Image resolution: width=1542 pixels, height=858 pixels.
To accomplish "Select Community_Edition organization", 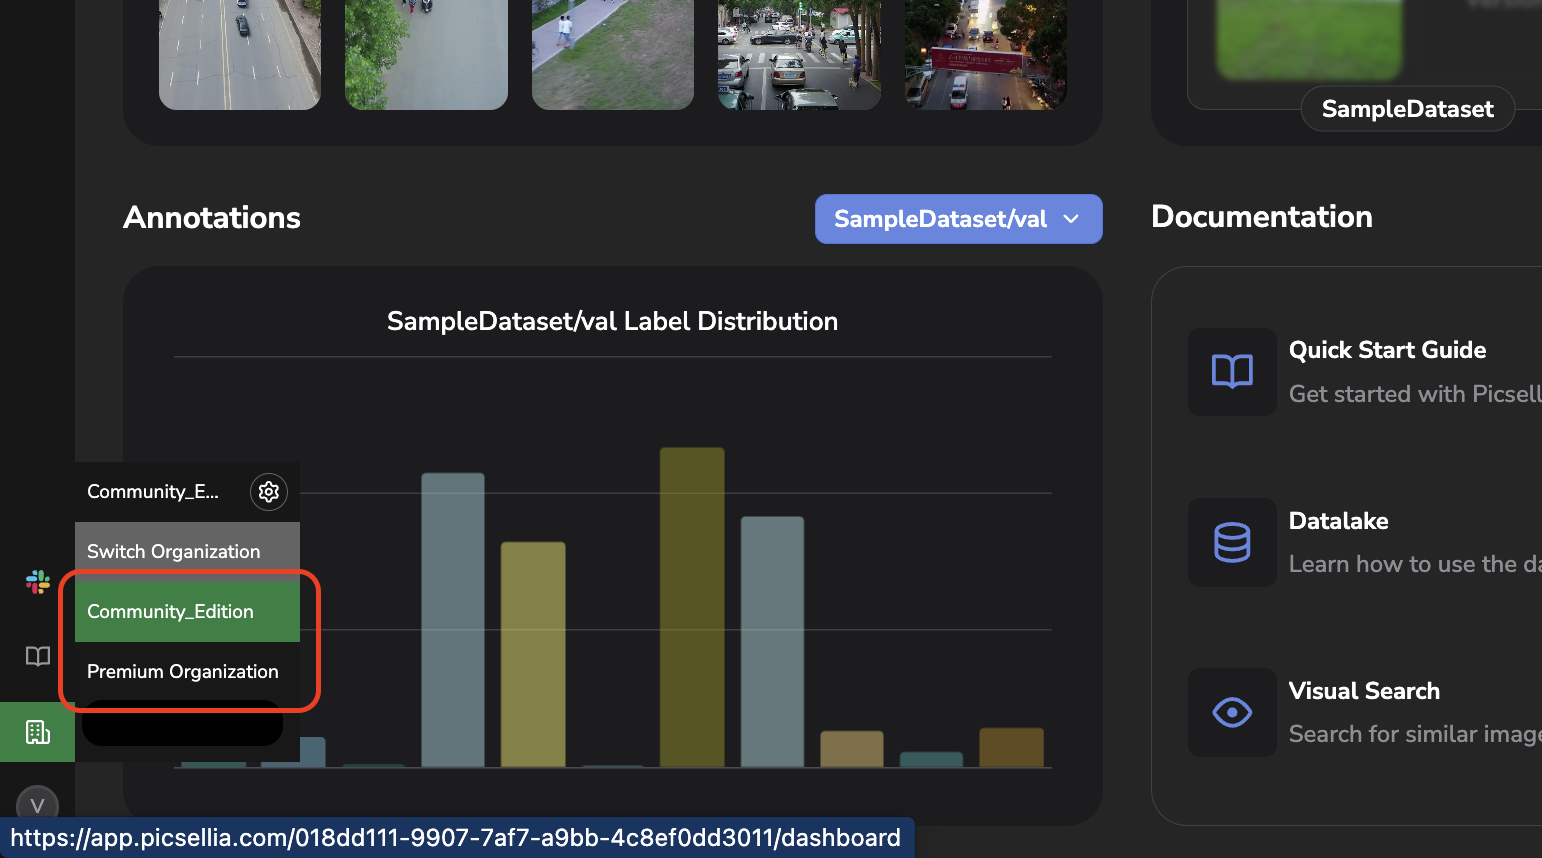I will coord(187,612).
